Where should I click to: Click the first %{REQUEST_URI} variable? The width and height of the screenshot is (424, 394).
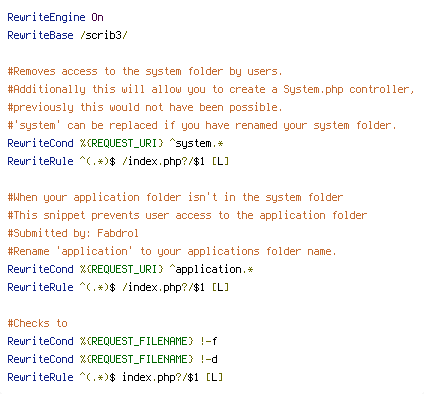(122, 143)
